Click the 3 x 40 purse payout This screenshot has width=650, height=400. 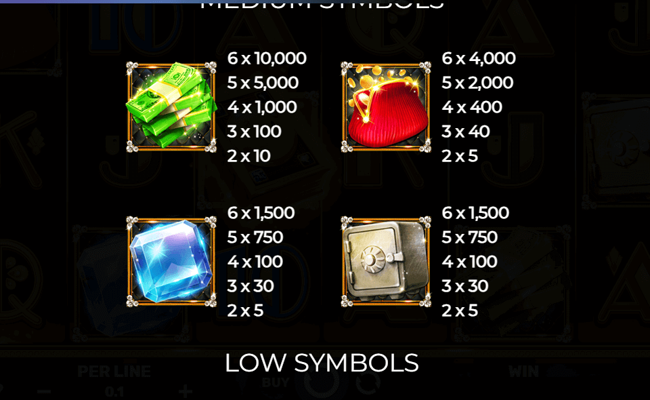click(466, 132)
